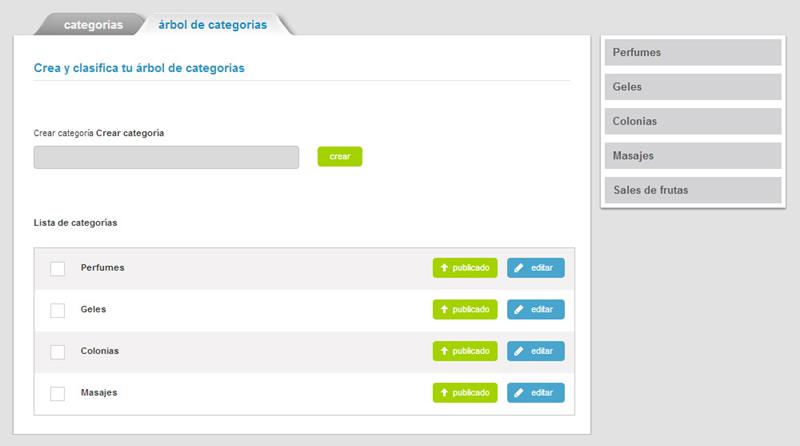Pick Colonias from the side tree panel

coord(692,121)
